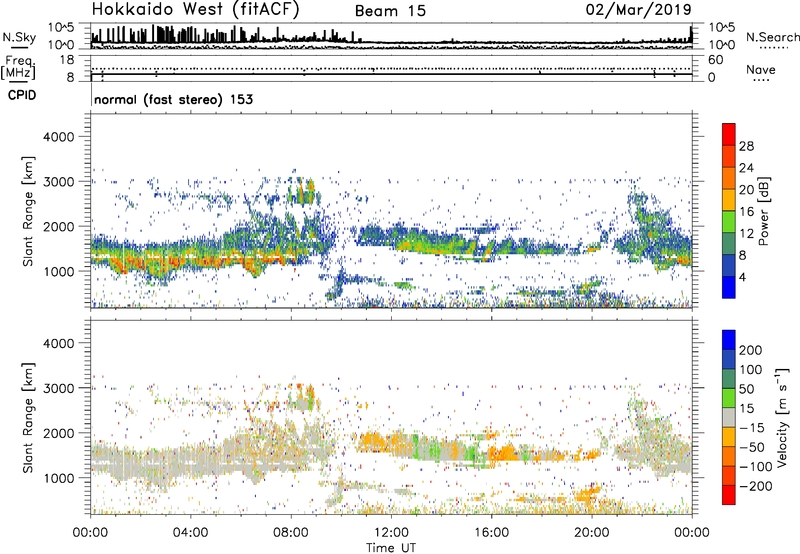Image resolution: width=800 pixels, height=554 pixels.
Task: Pick bright blue bottom segment of Power color bar
Action: (729, 287)
